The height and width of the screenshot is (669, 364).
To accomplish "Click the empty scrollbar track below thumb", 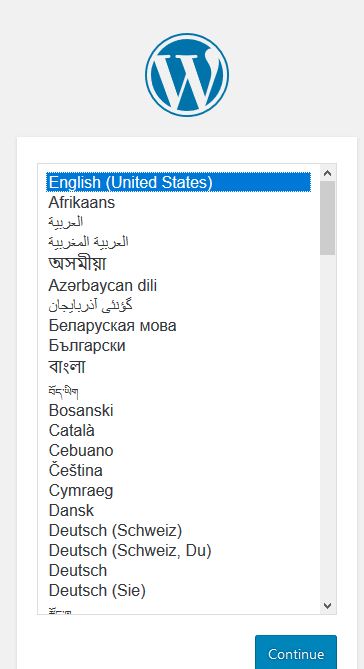I will (328, 426).
